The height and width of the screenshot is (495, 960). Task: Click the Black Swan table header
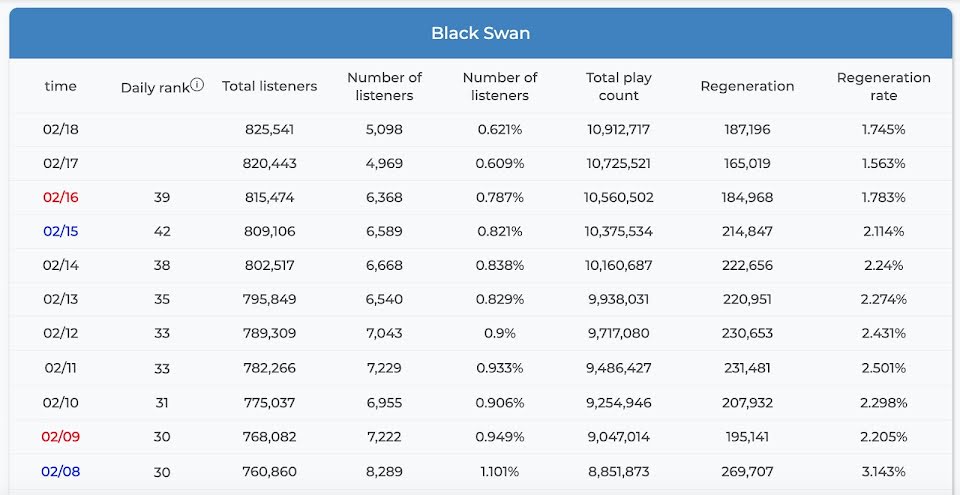[481, 33]
